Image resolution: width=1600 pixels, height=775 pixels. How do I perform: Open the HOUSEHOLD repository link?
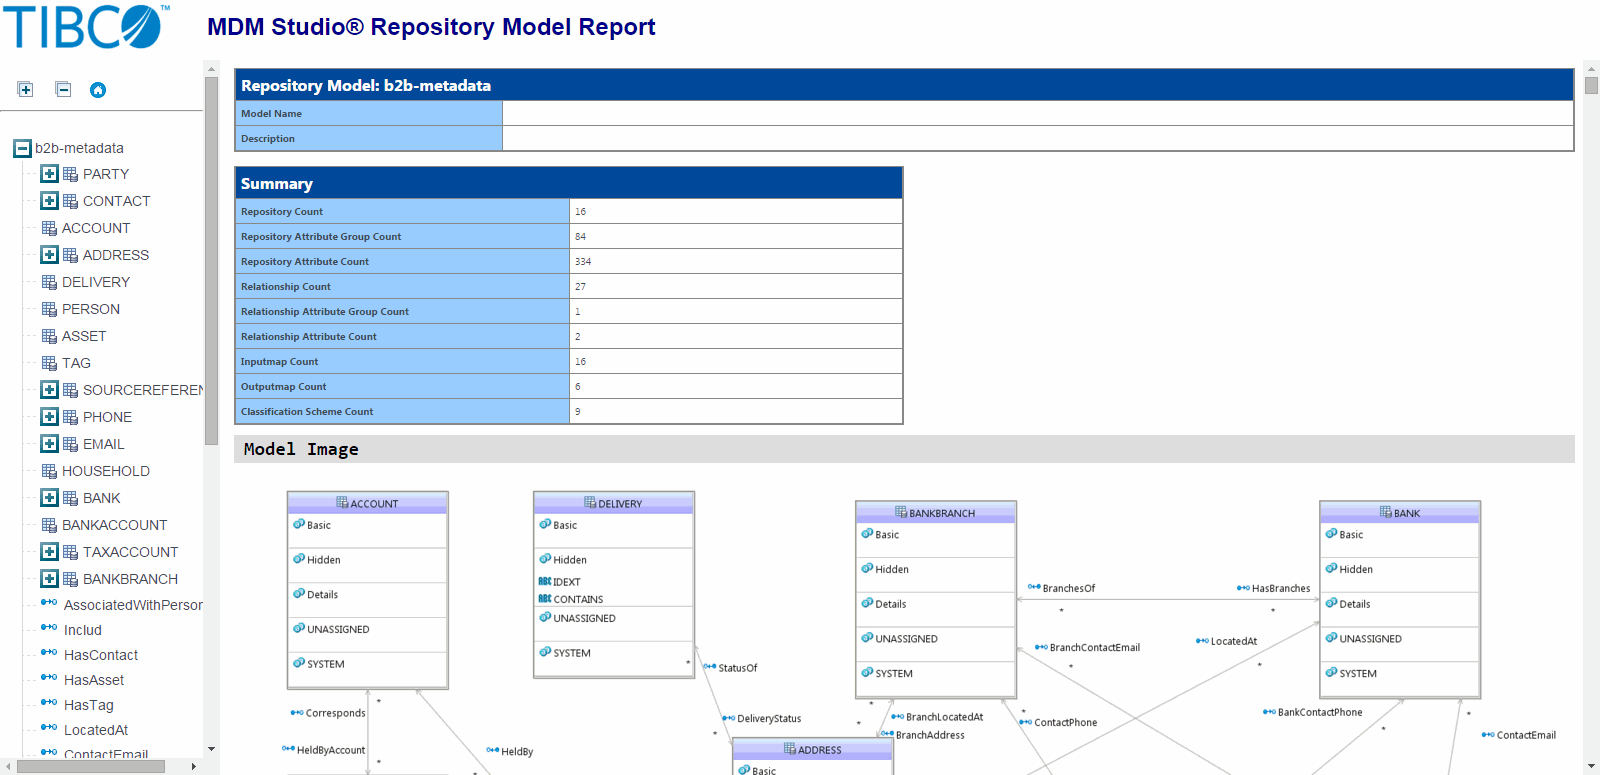point(106,471)
